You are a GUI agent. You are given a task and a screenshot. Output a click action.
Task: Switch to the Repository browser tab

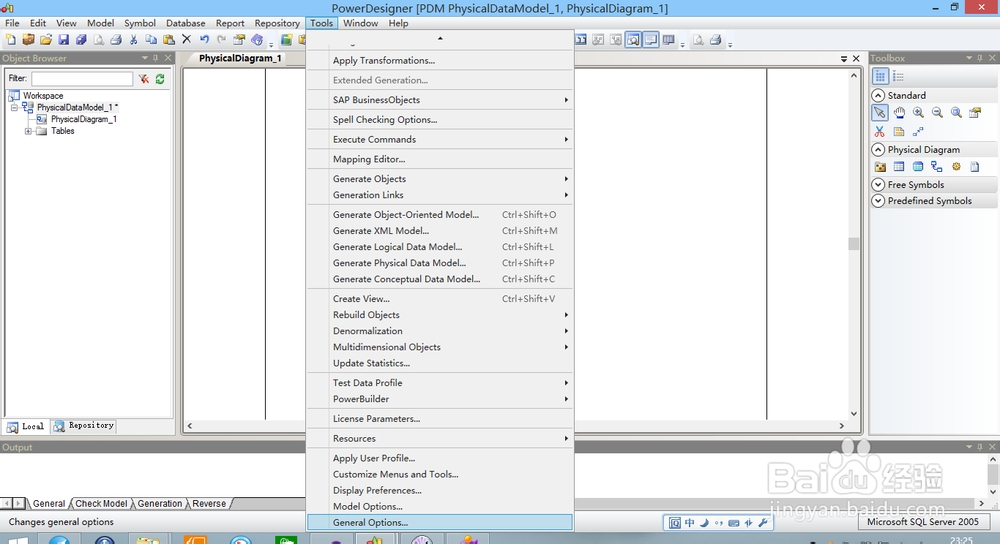click(x=84, y=425)
